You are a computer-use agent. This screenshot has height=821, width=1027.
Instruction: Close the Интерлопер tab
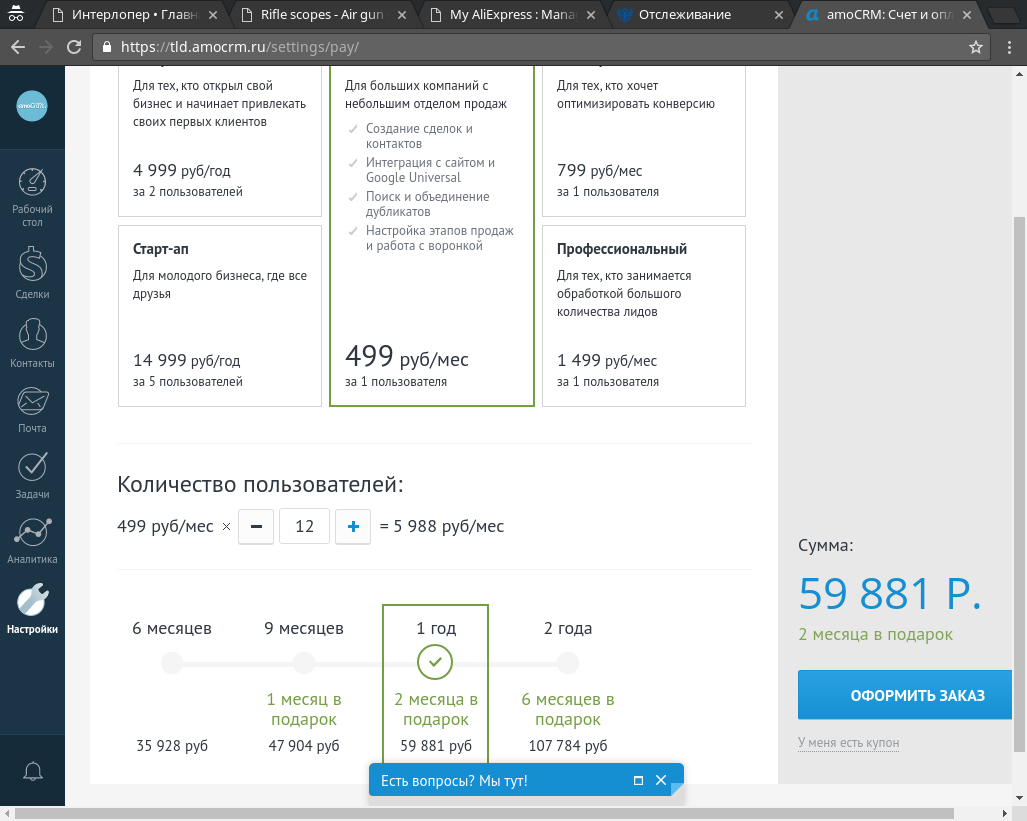tap(213, 14)
